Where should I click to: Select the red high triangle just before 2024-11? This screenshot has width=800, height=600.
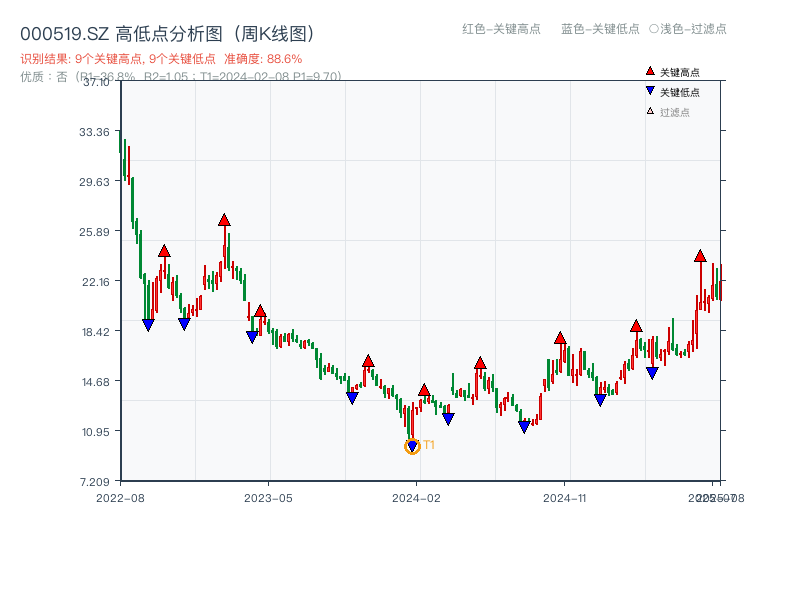(560, 338)
